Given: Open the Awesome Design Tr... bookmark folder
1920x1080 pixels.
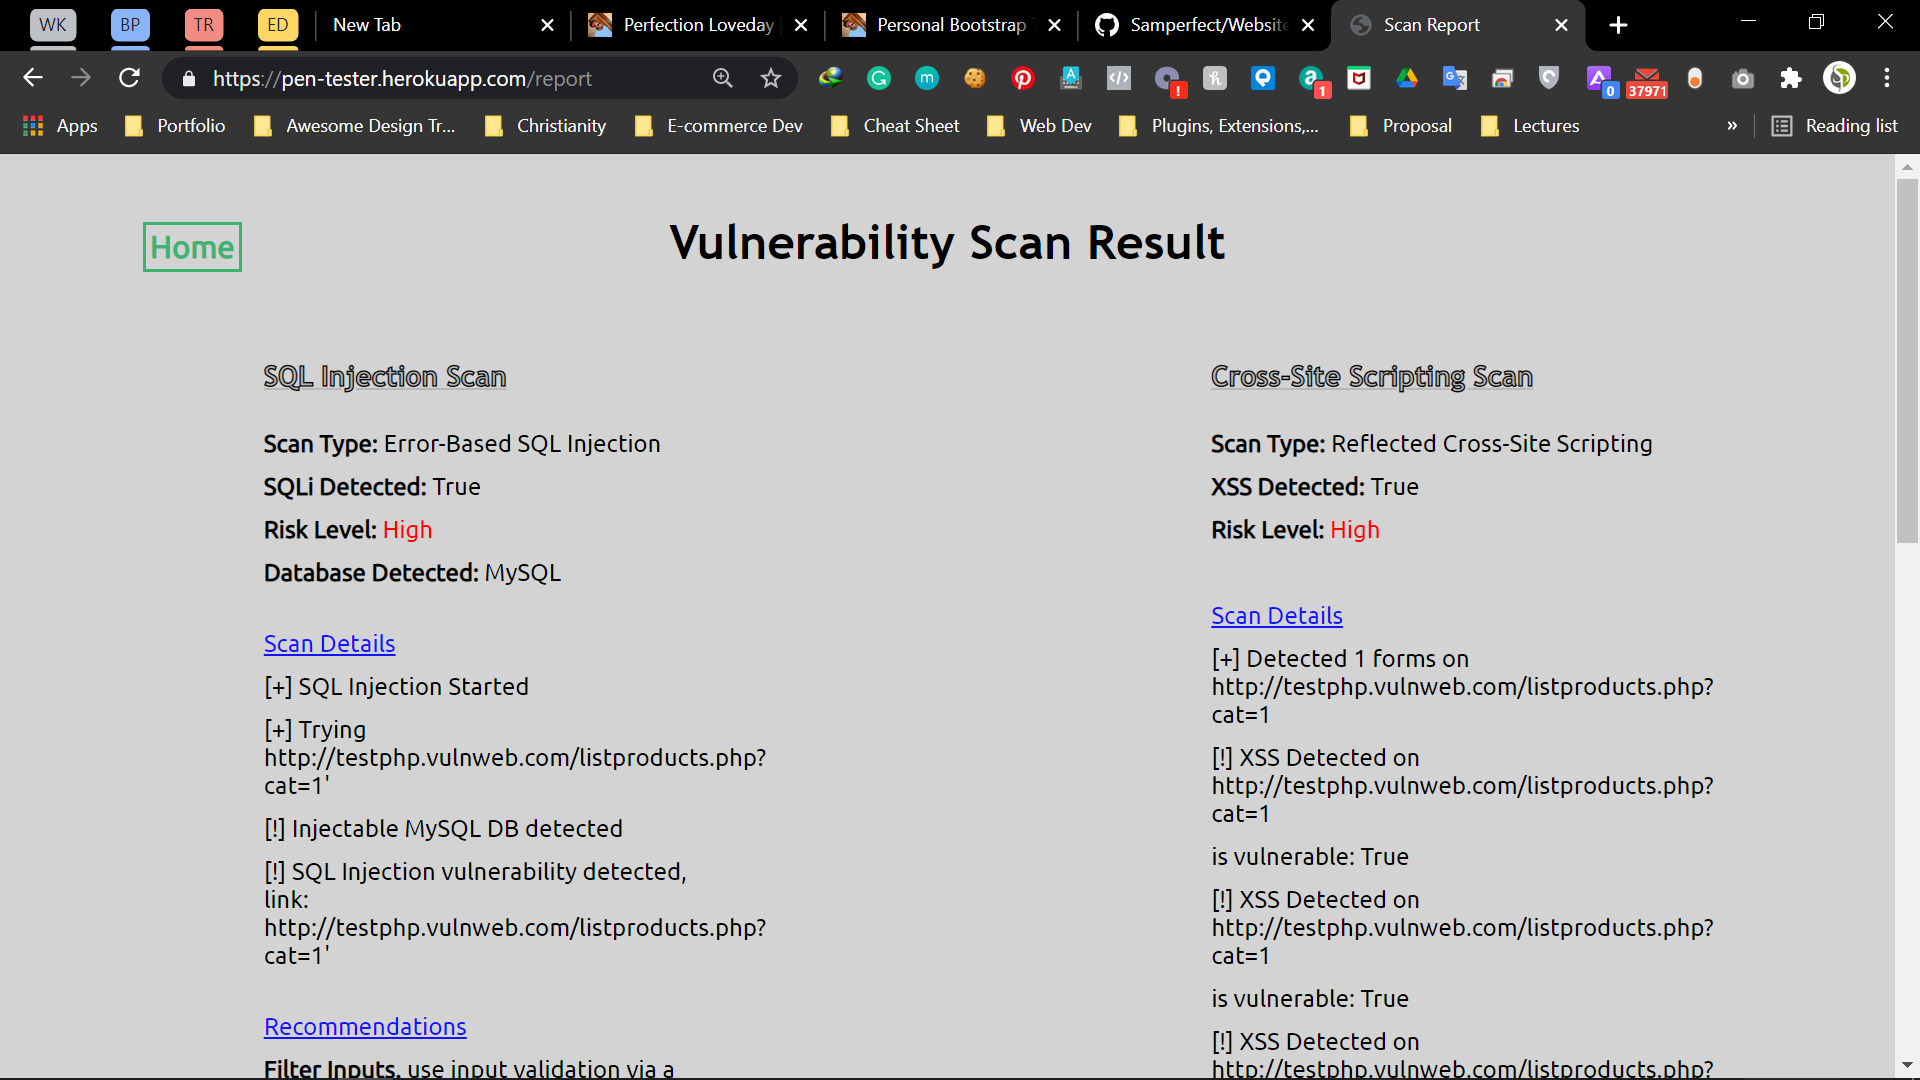Looking at the screenshot, I should (x=355, y=126).
